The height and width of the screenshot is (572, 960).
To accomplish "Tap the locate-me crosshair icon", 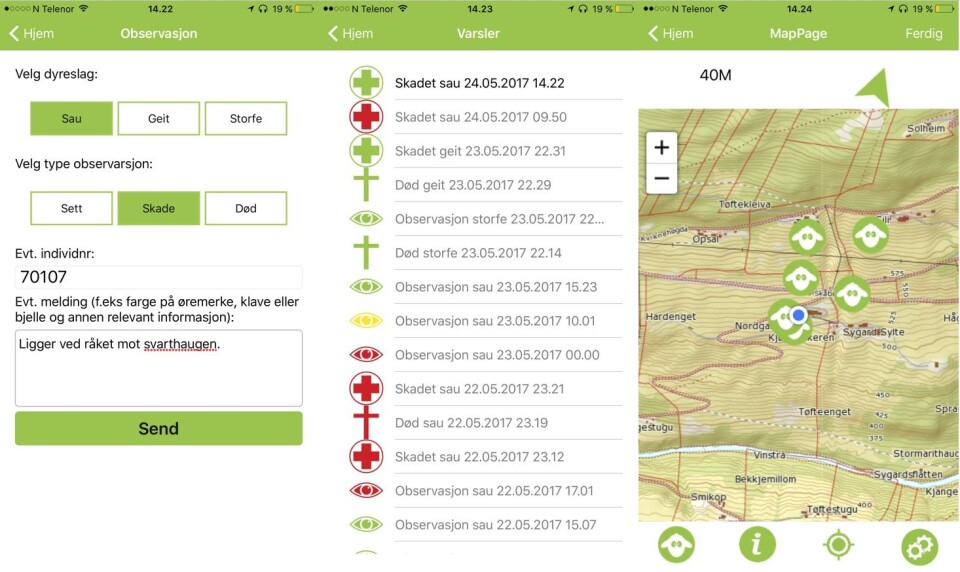I will click(838, 545).
